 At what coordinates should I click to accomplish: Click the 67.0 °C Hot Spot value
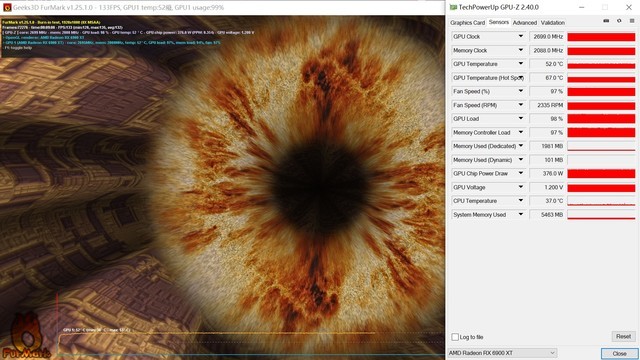point(547,78)
